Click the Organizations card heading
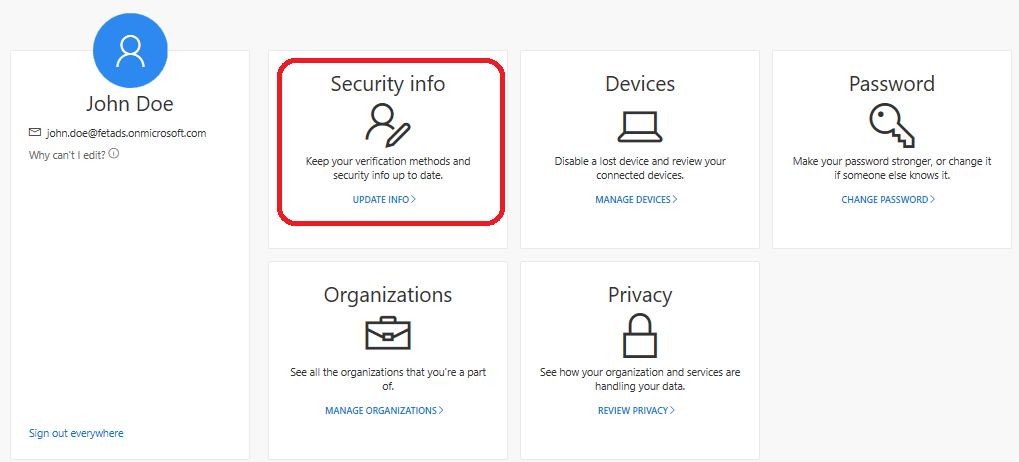1019x462 pixels. pos(388,295)
